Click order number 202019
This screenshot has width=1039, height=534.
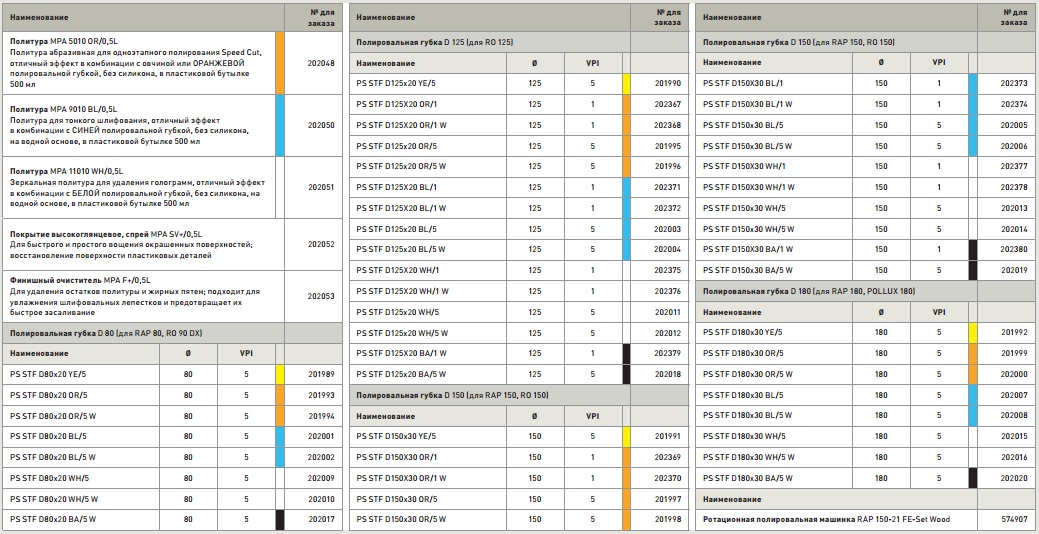[x=1014, y=270]
